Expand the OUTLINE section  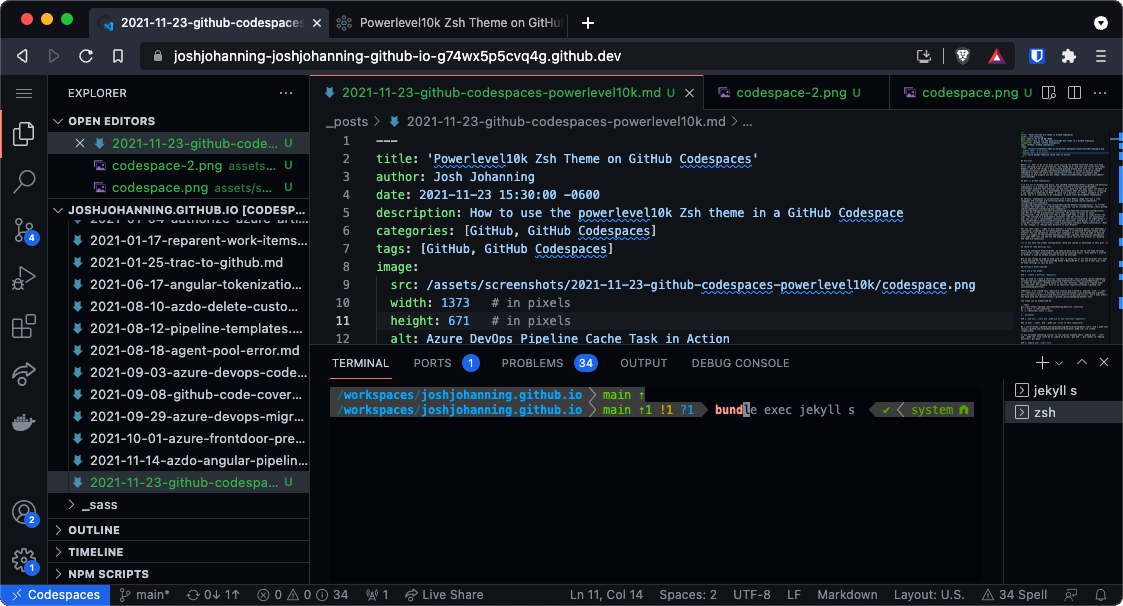pos(94,530)
